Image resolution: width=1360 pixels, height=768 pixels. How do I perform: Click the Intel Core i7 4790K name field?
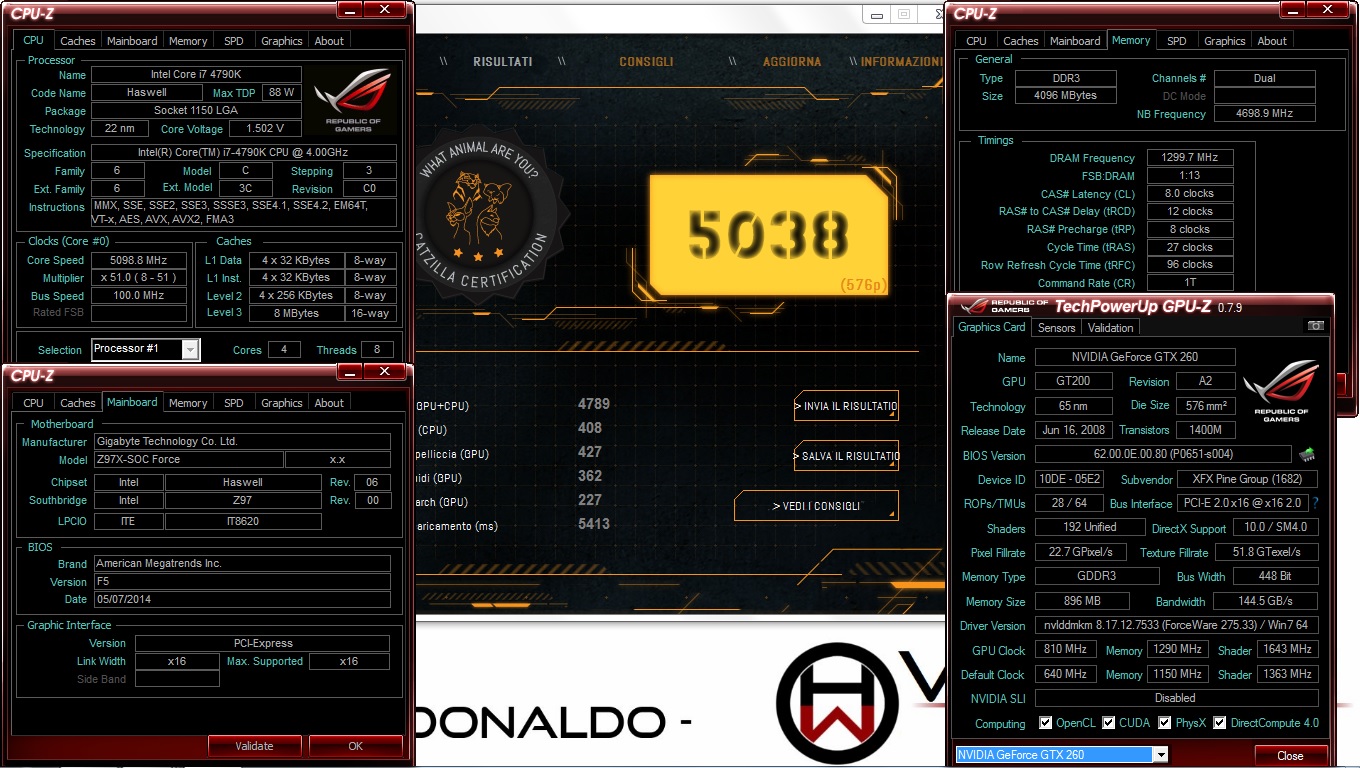[196, 75]
